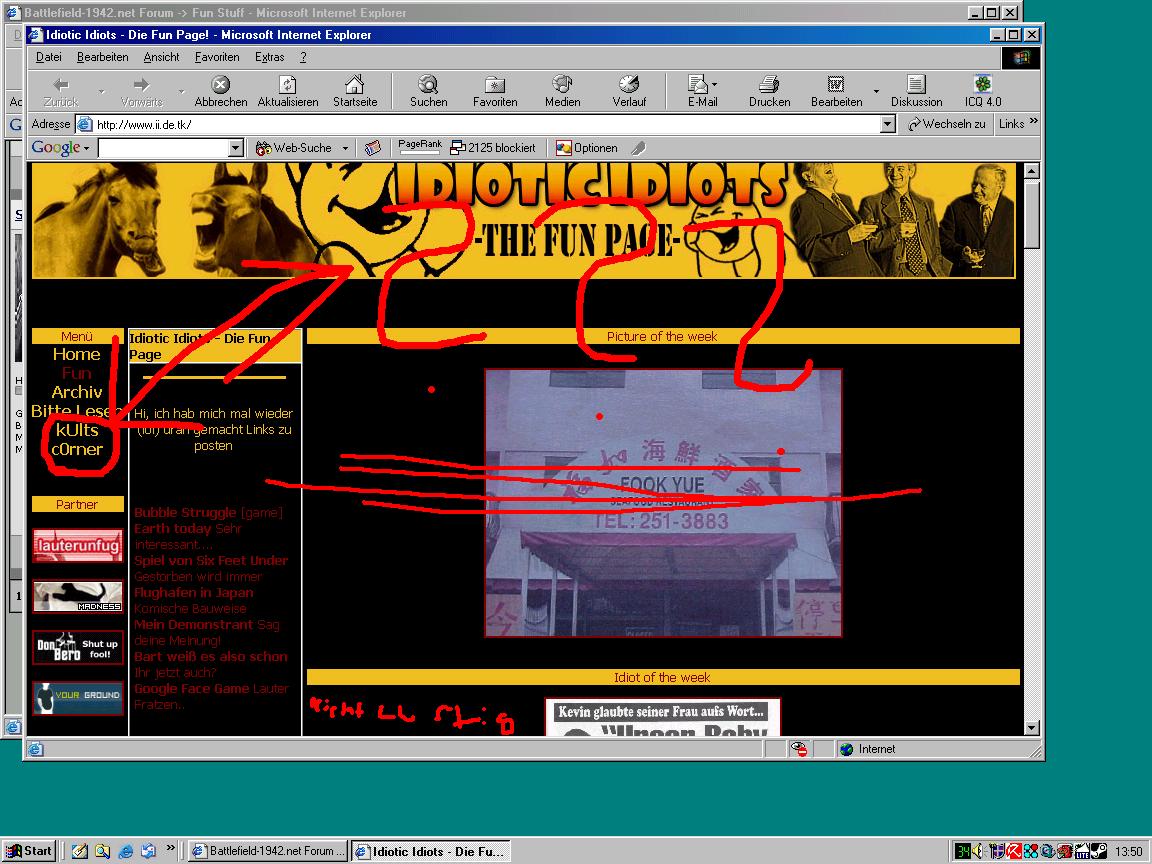Click the Google toolbar news icon
1152x864 pixels.
coord(373,148)
